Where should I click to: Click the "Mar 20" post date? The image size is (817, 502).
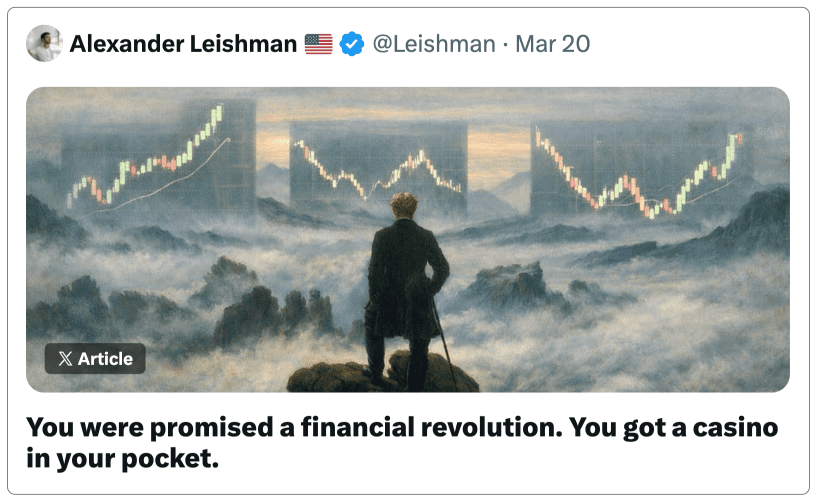click(552, 44)
